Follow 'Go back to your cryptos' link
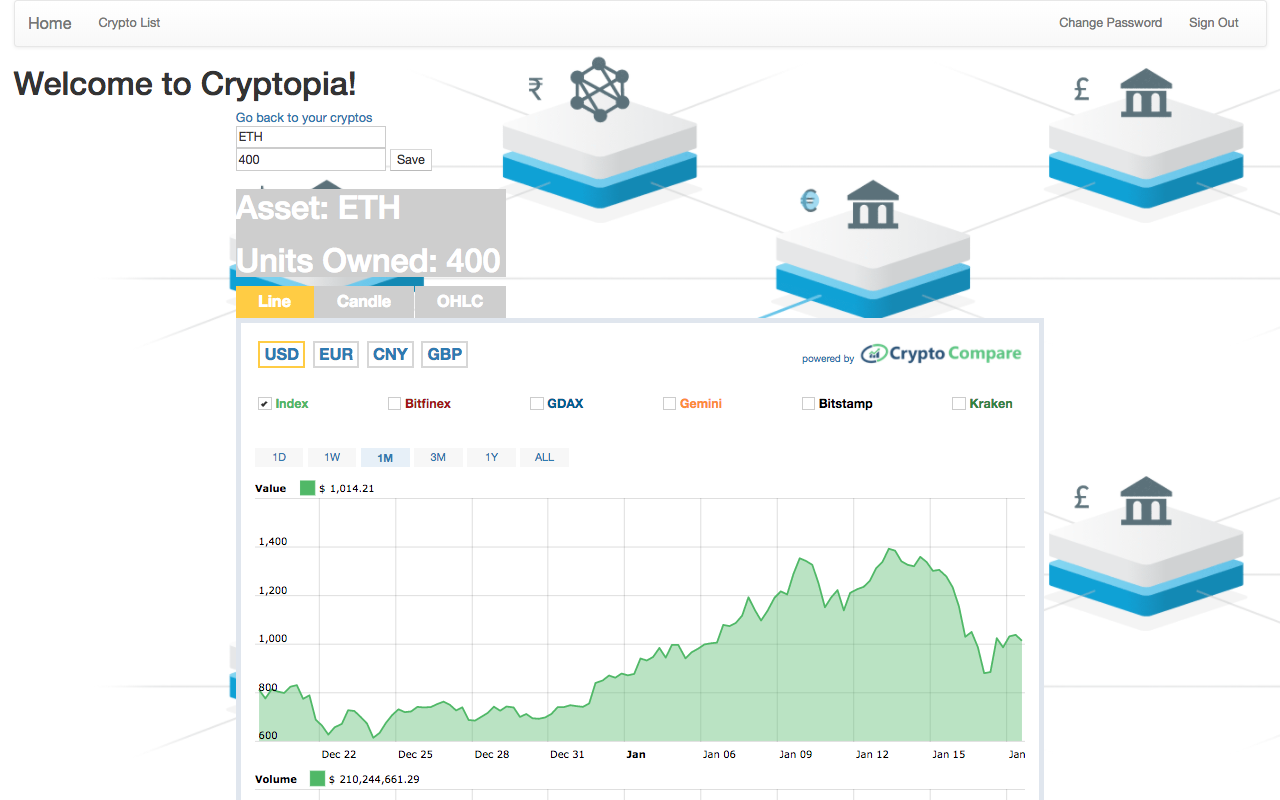Viewport: 1280px width, 800px height. click(304, 118)
